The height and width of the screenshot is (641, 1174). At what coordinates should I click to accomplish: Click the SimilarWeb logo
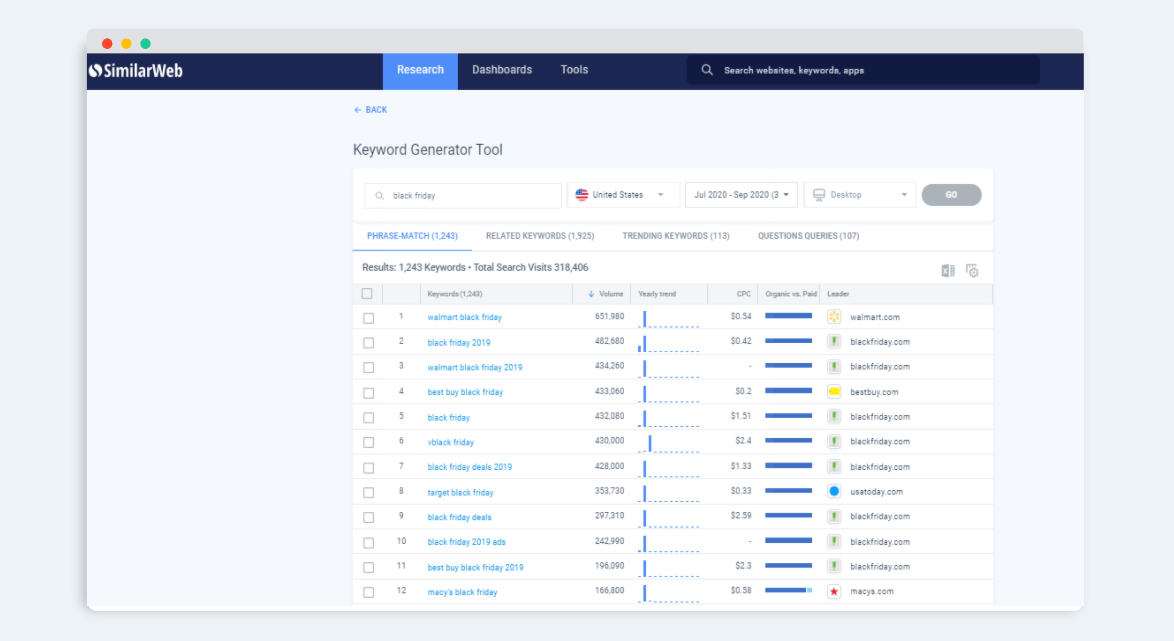(x=136, y=71)
